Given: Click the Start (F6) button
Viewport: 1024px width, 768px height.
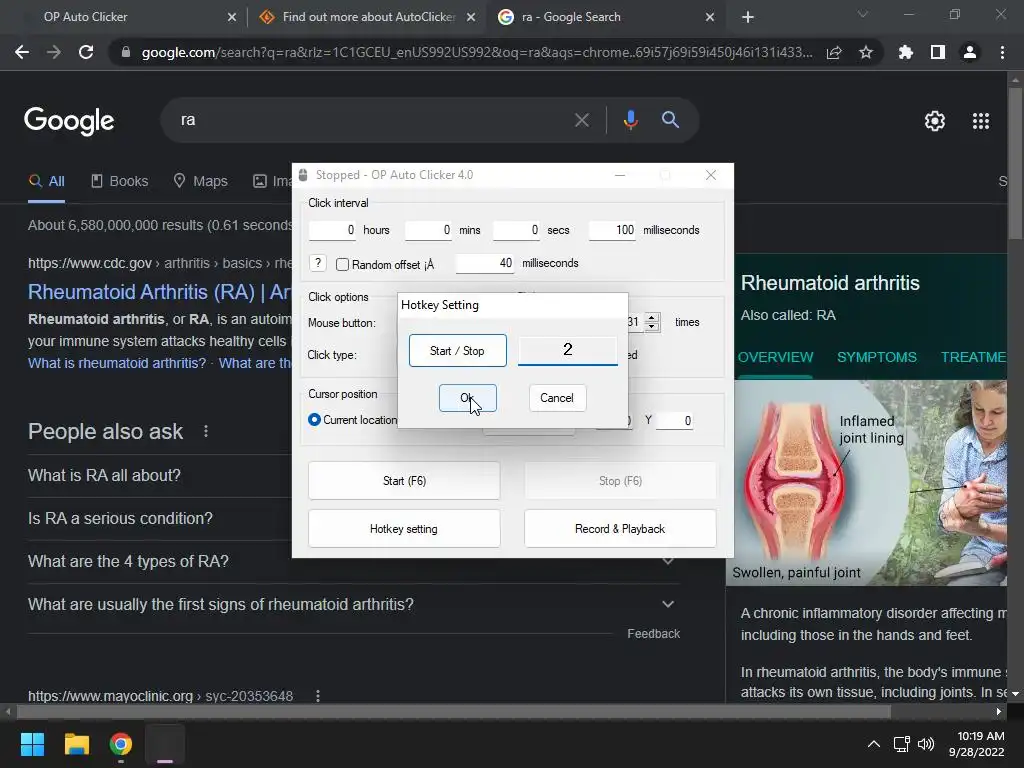Looking at the screenshot, I should coord(404,481).
